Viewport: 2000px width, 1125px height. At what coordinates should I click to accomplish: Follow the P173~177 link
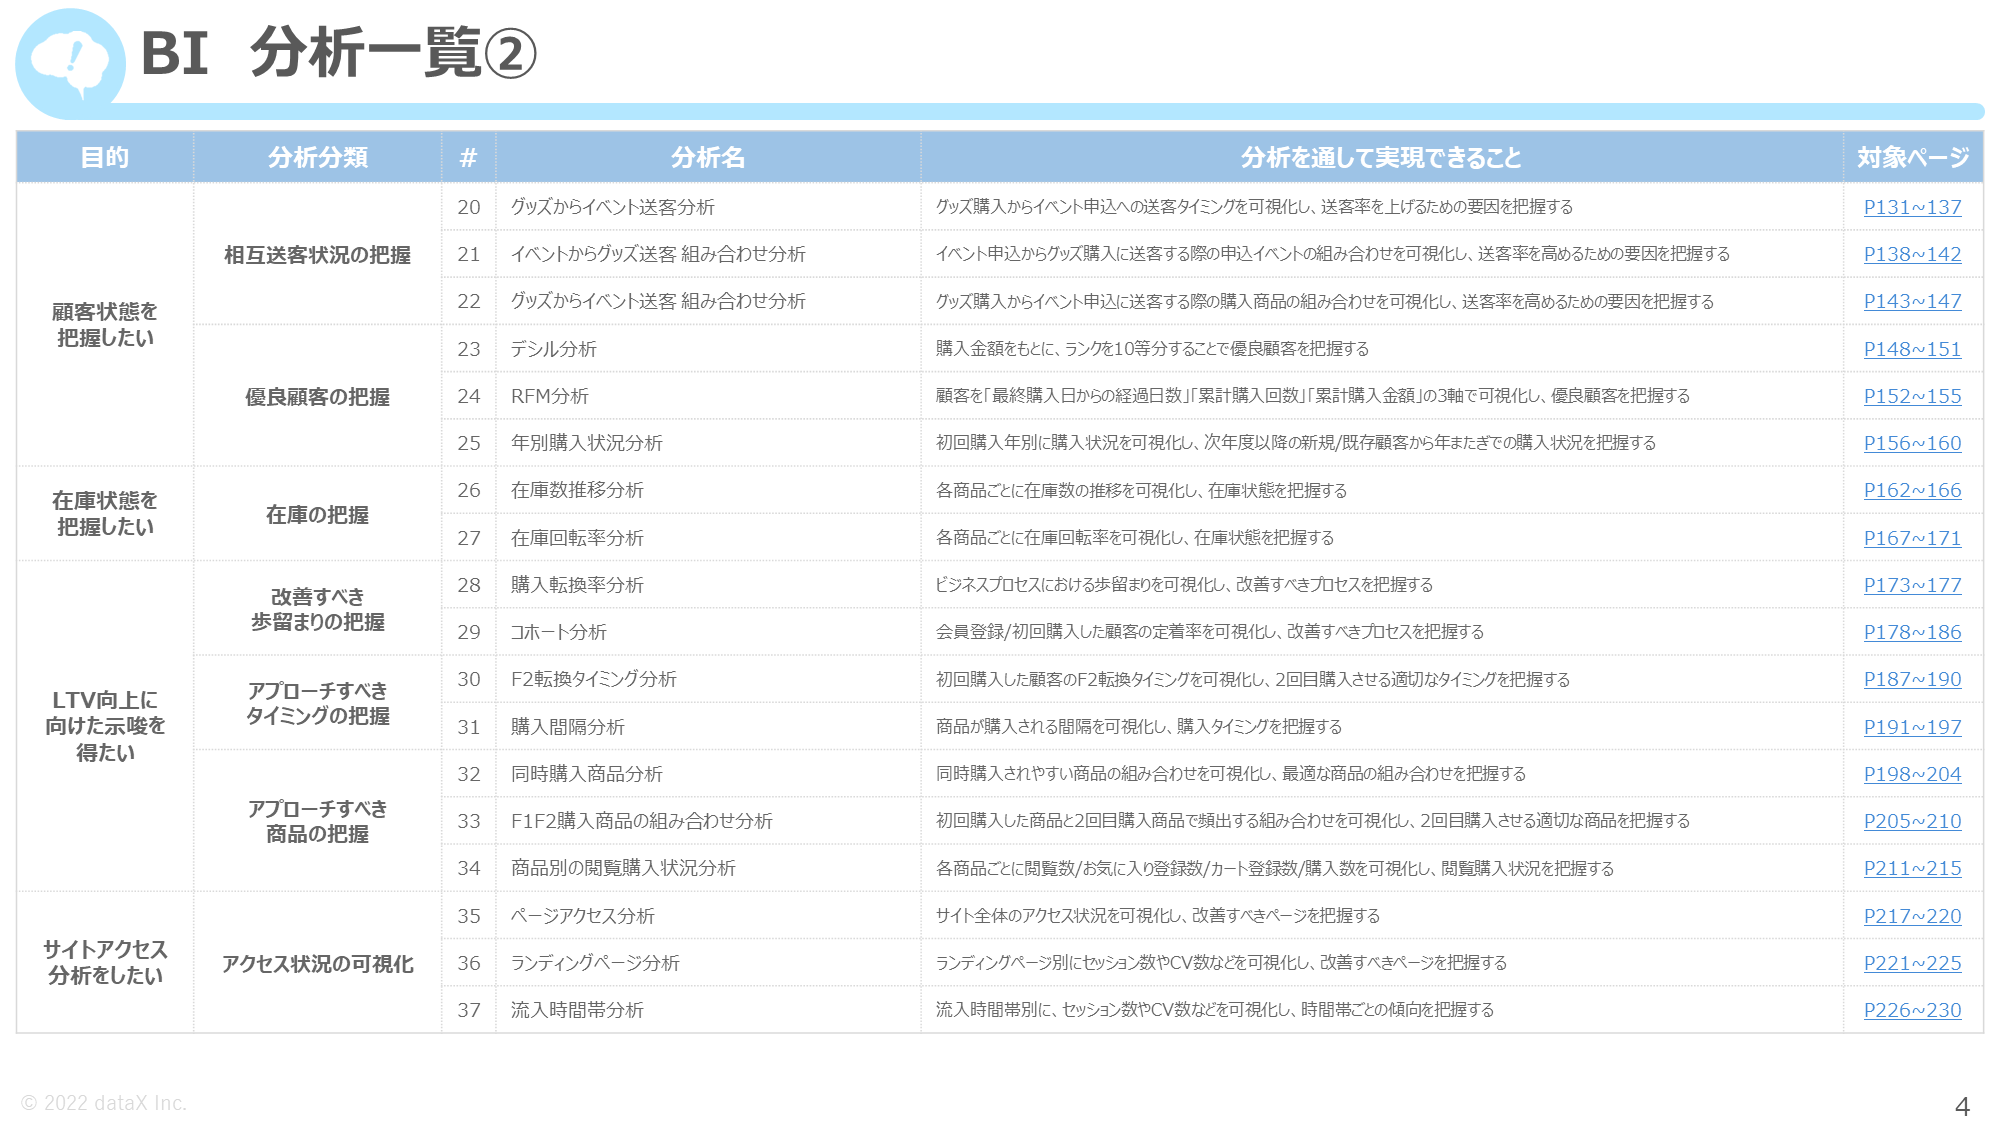(1912, 585)
